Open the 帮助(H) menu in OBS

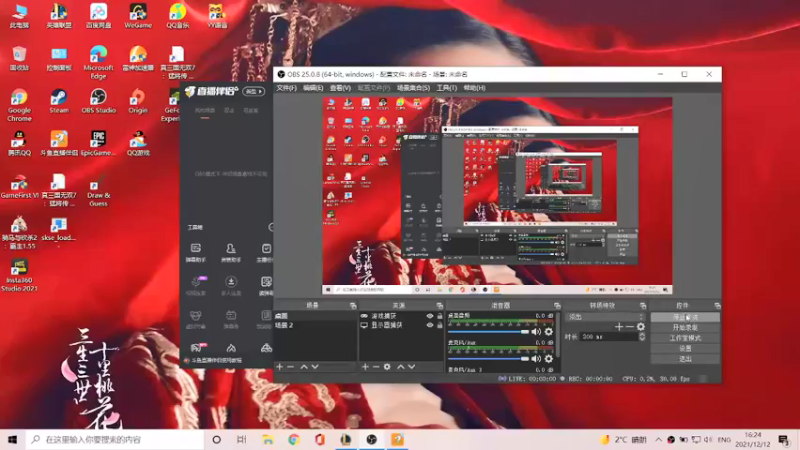point(474,88)
